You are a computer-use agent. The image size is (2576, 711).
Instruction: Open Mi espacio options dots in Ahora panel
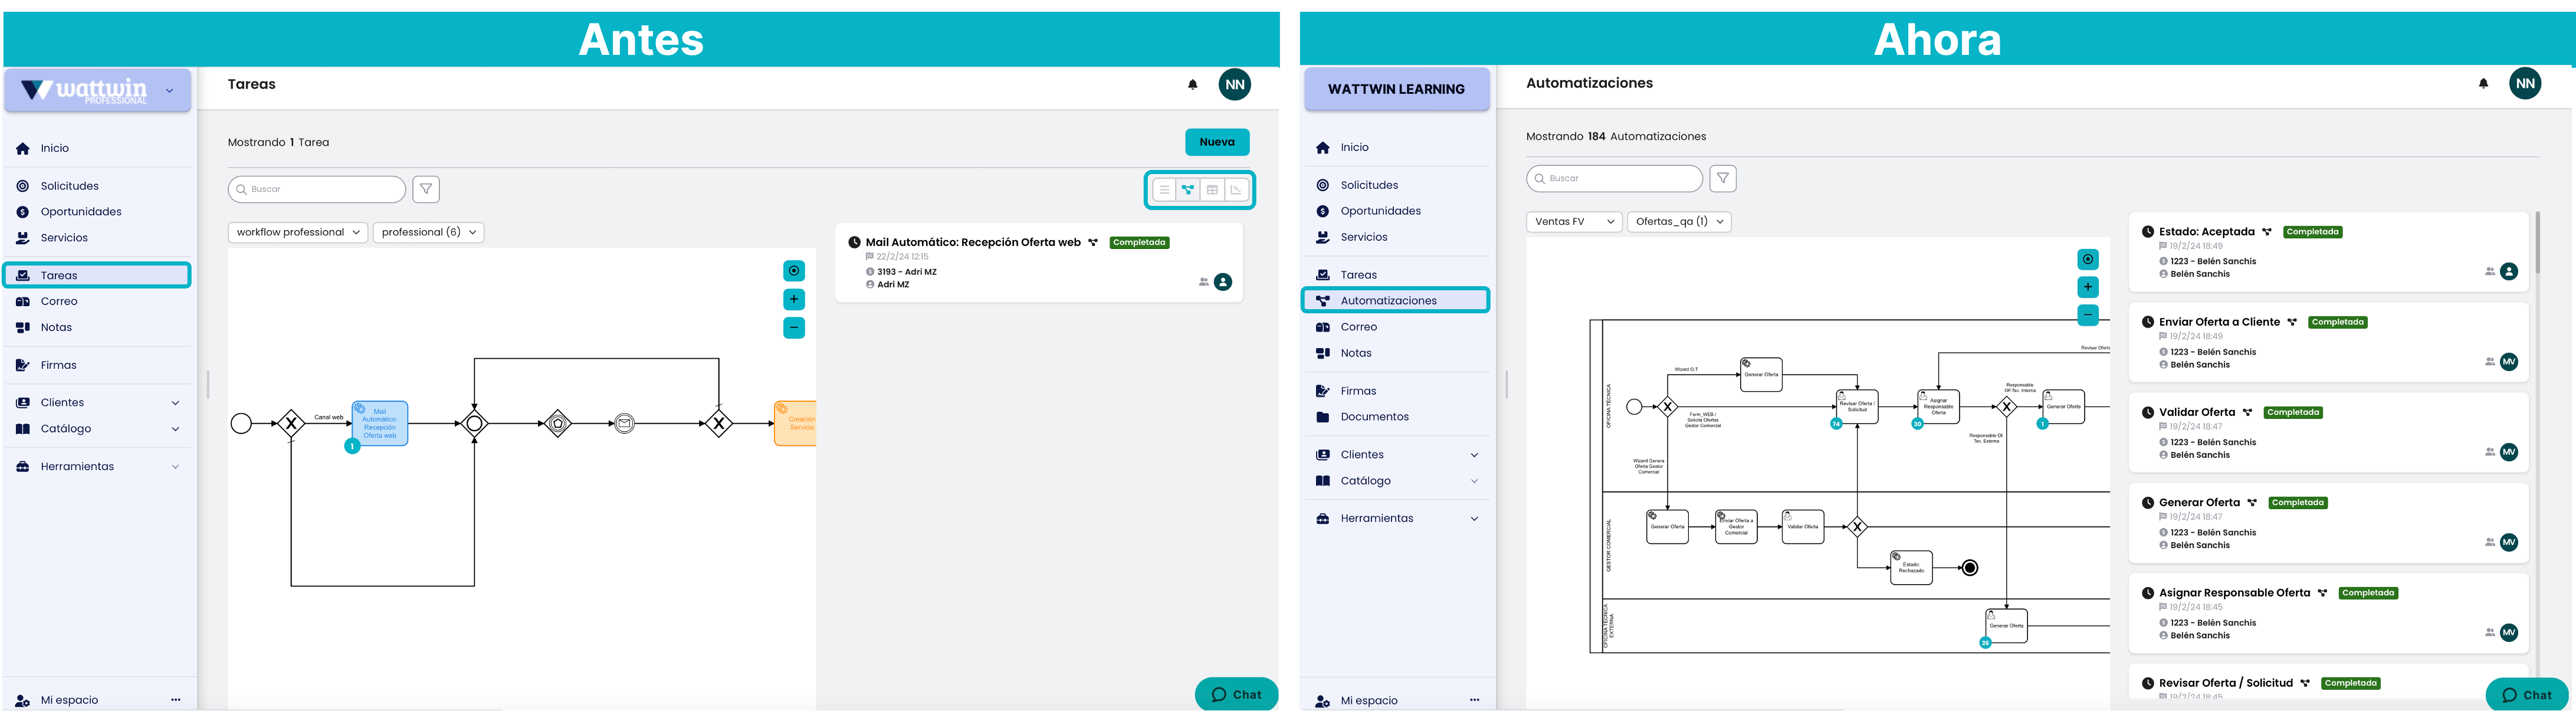tap(1475, 700)
